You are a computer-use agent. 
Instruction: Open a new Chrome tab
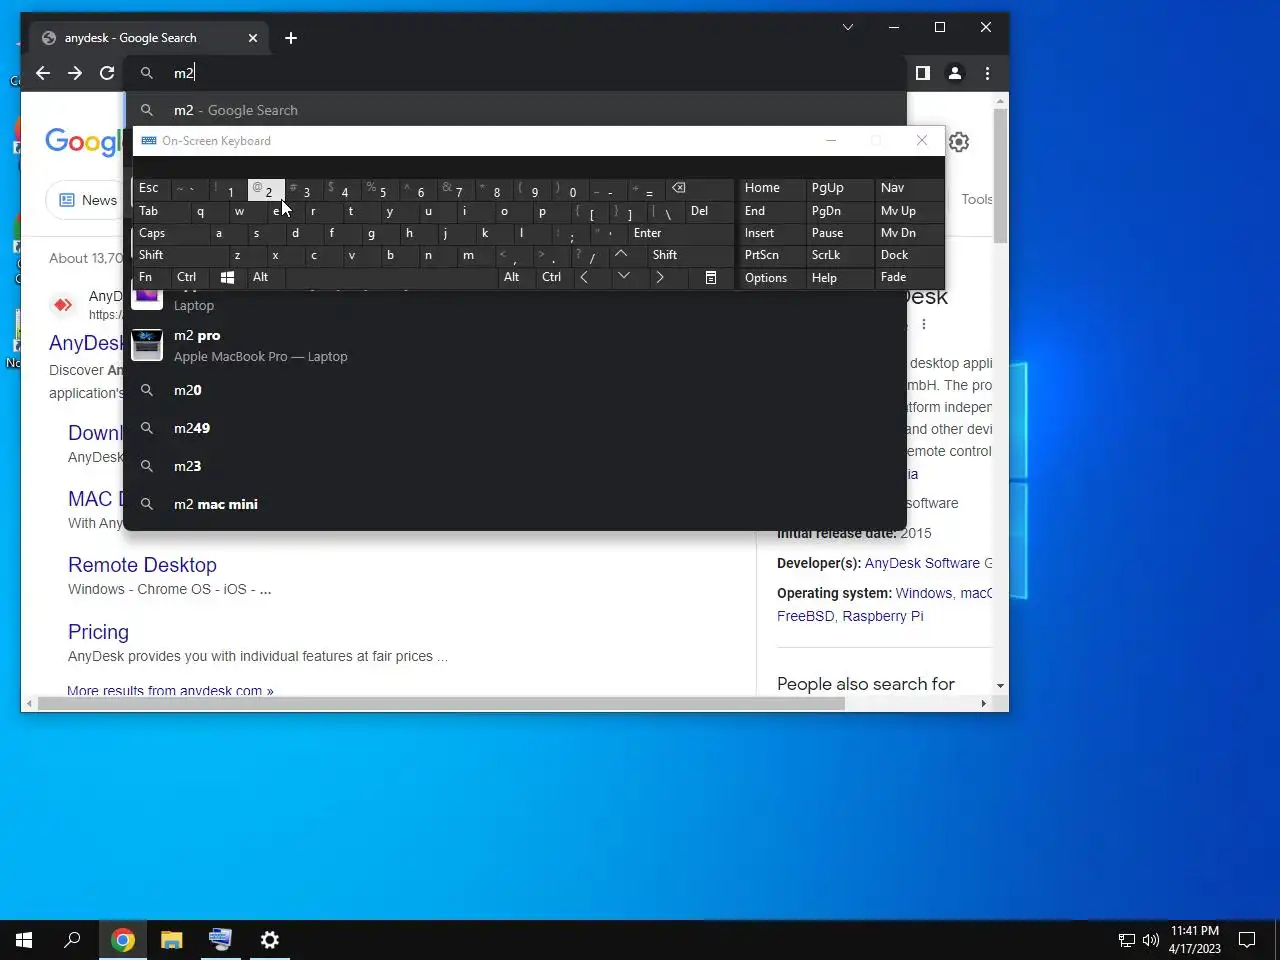tap(291, 38)
